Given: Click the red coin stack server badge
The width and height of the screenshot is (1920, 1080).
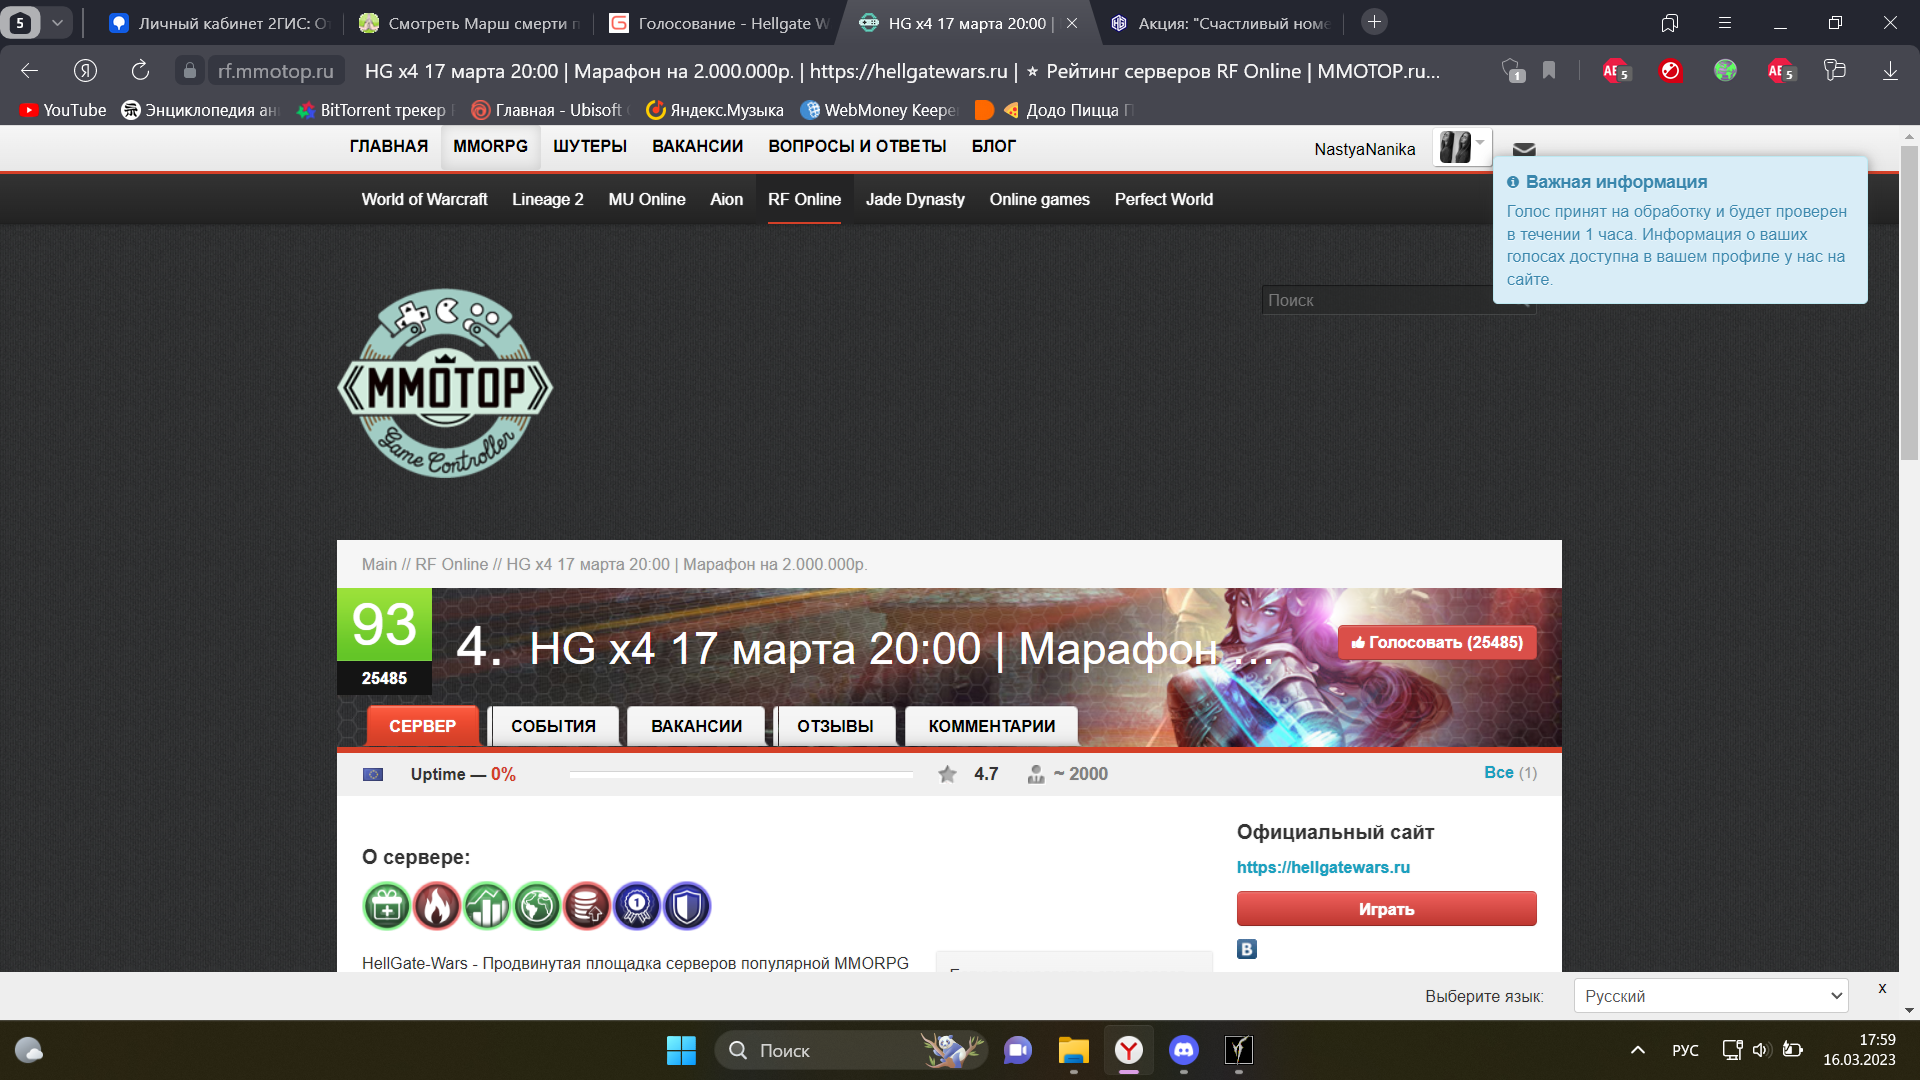Looking at the screenshot, I should pos(587,906).
